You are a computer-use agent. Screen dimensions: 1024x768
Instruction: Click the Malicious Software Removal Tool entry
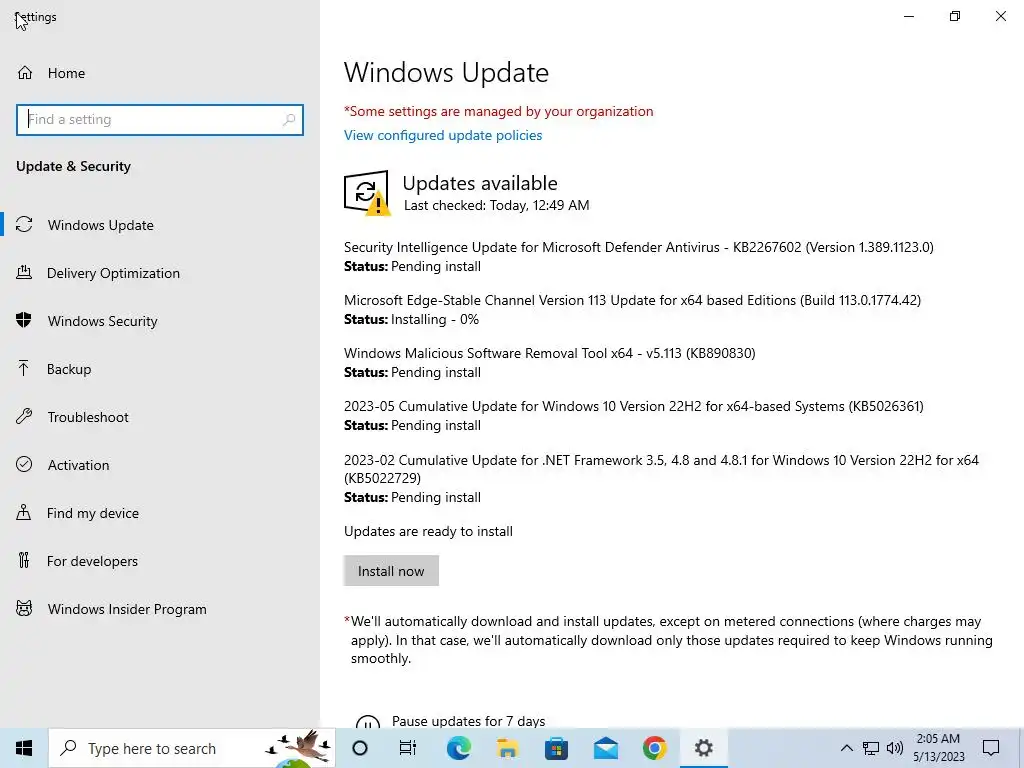coord(549,353)
